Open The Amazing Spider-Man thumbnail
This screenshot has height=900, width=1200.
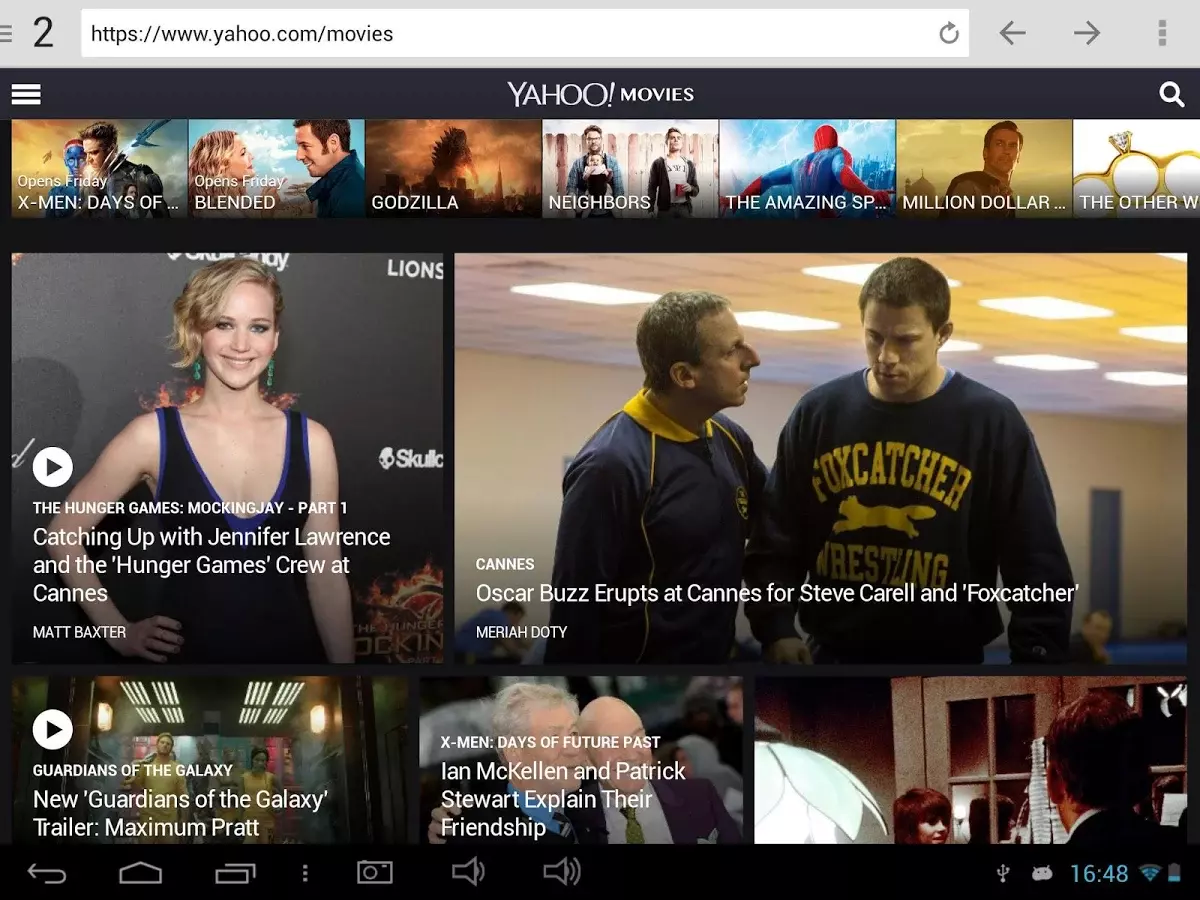(x=807, y=168)
